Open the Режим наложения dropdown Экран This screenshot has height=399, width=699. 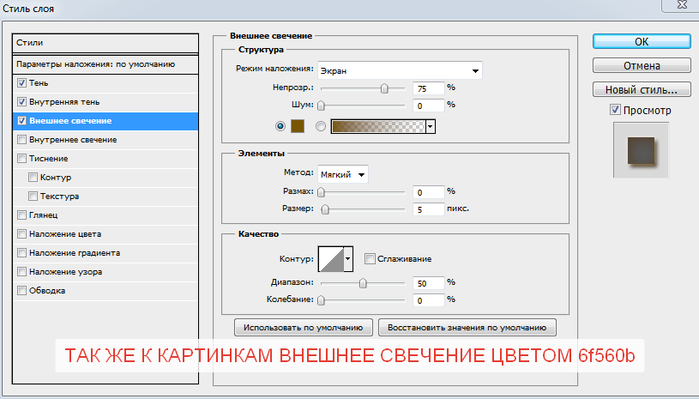click(x=400, y=70)
